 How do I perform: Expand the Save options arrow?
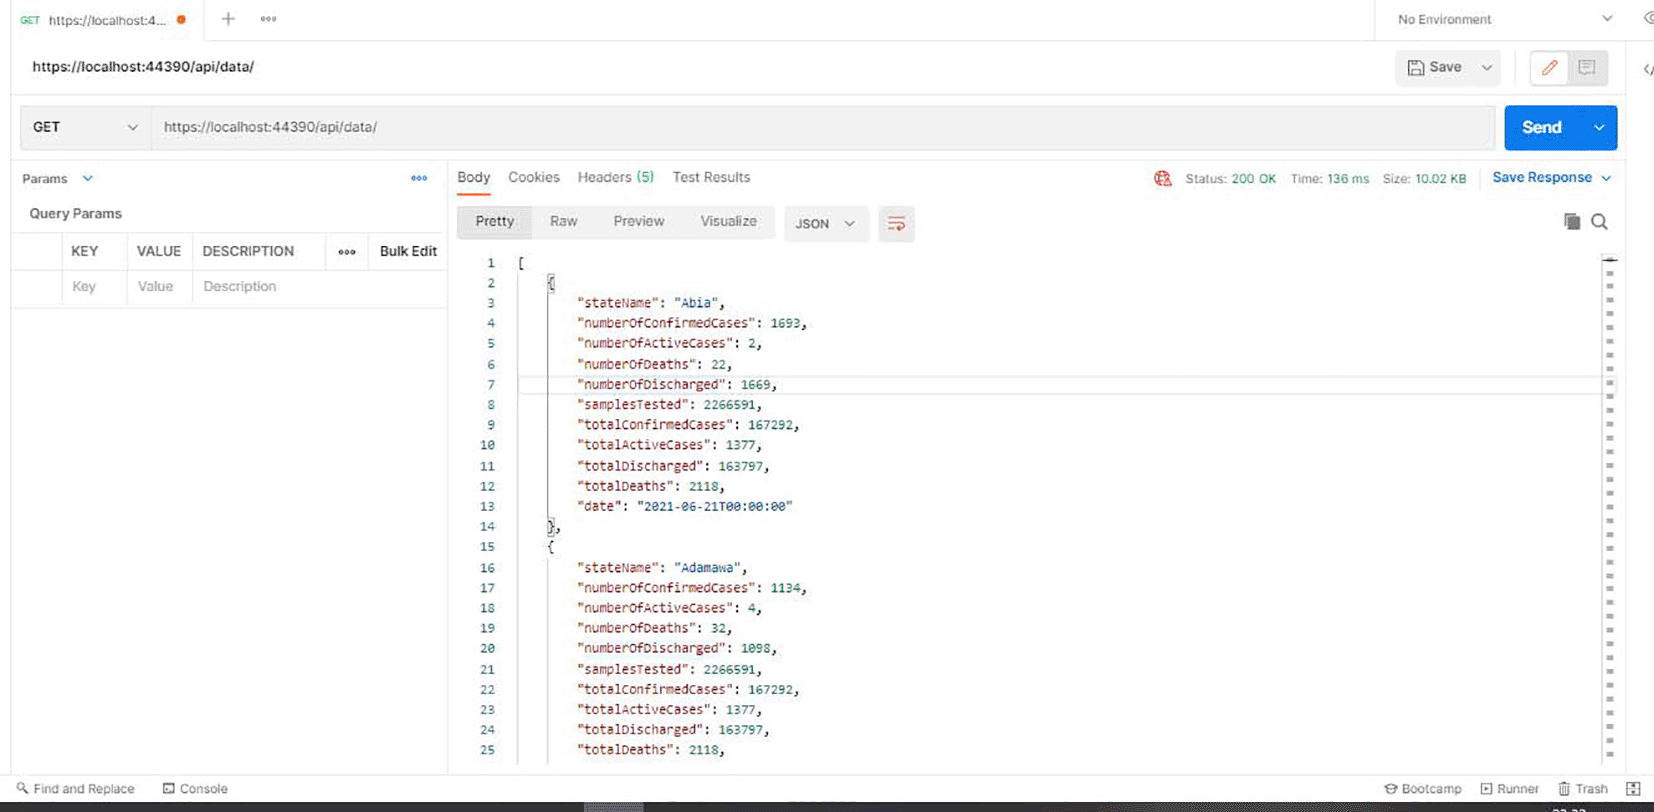[1487, 67]
